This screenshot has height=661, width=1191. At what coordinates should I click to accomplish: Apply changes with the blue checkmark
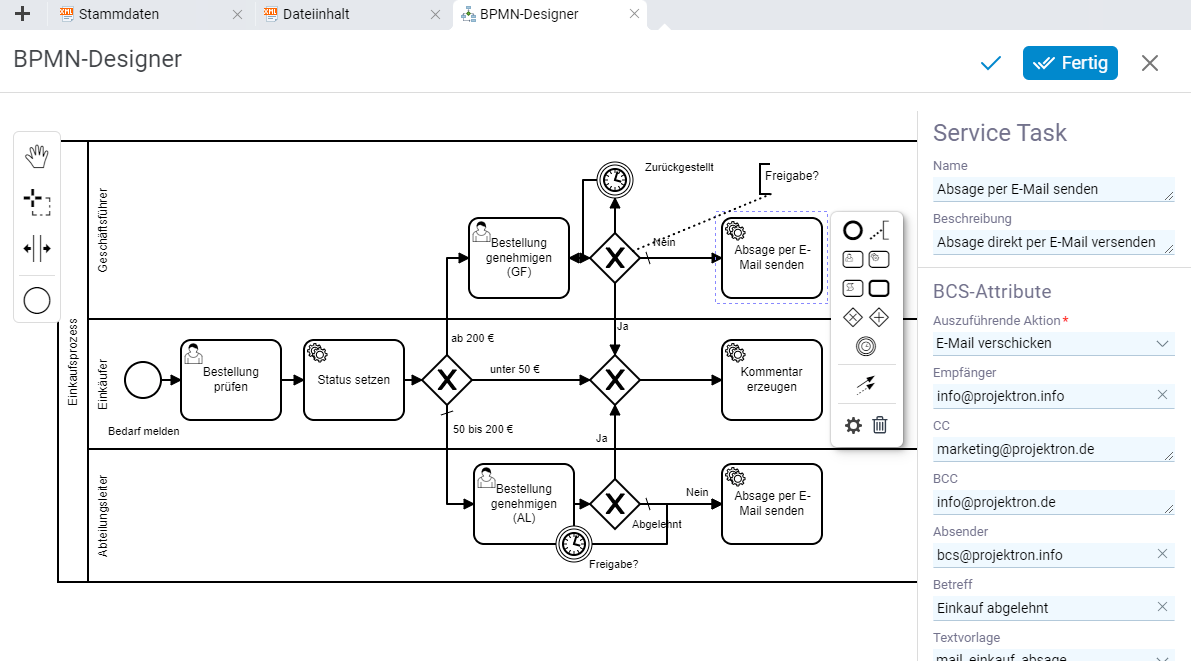990,63
